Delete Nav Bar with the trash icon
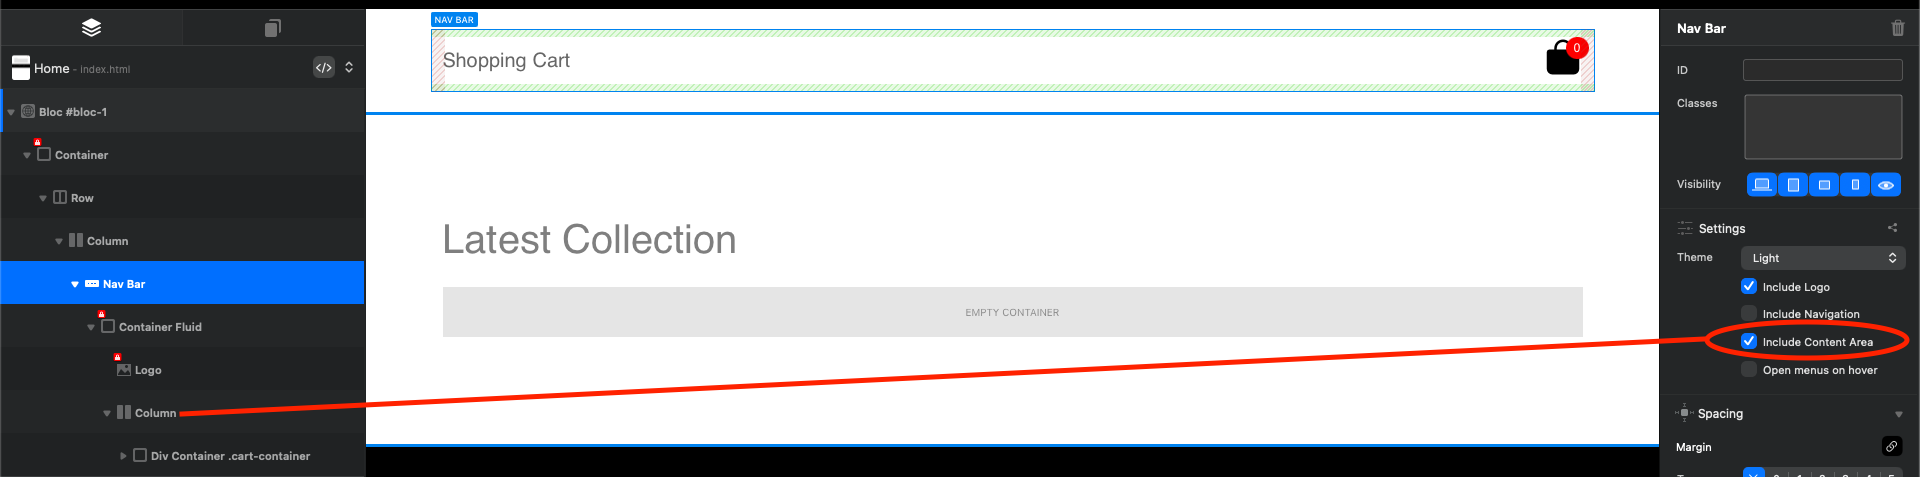The image size is (1920, 477). pos(1897,28)
